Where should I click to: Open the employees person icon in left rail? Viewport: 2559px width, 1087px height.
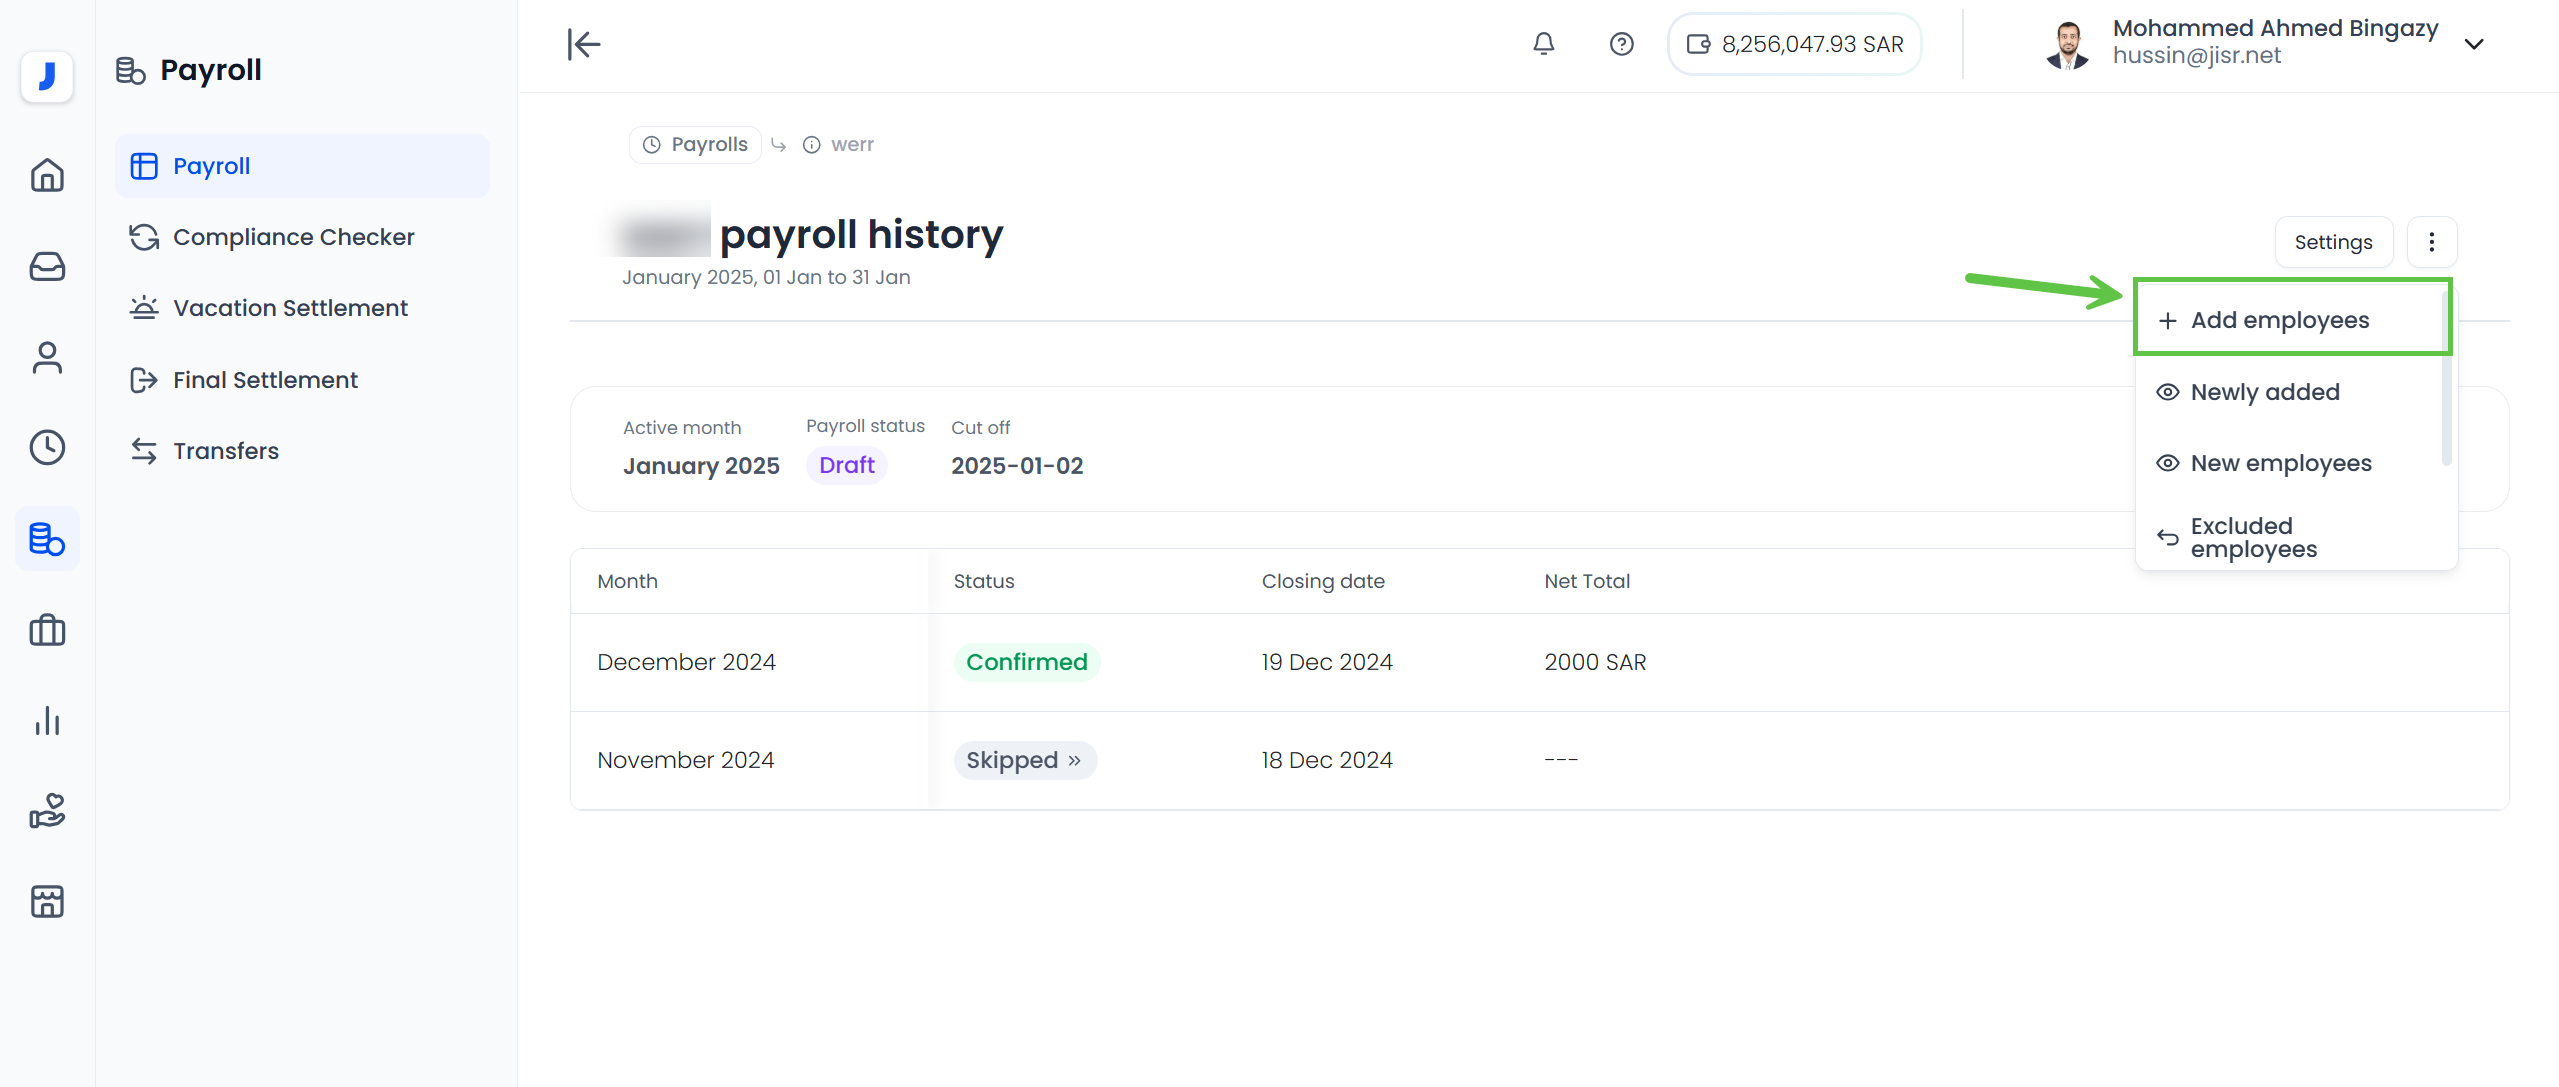(47, 358)
